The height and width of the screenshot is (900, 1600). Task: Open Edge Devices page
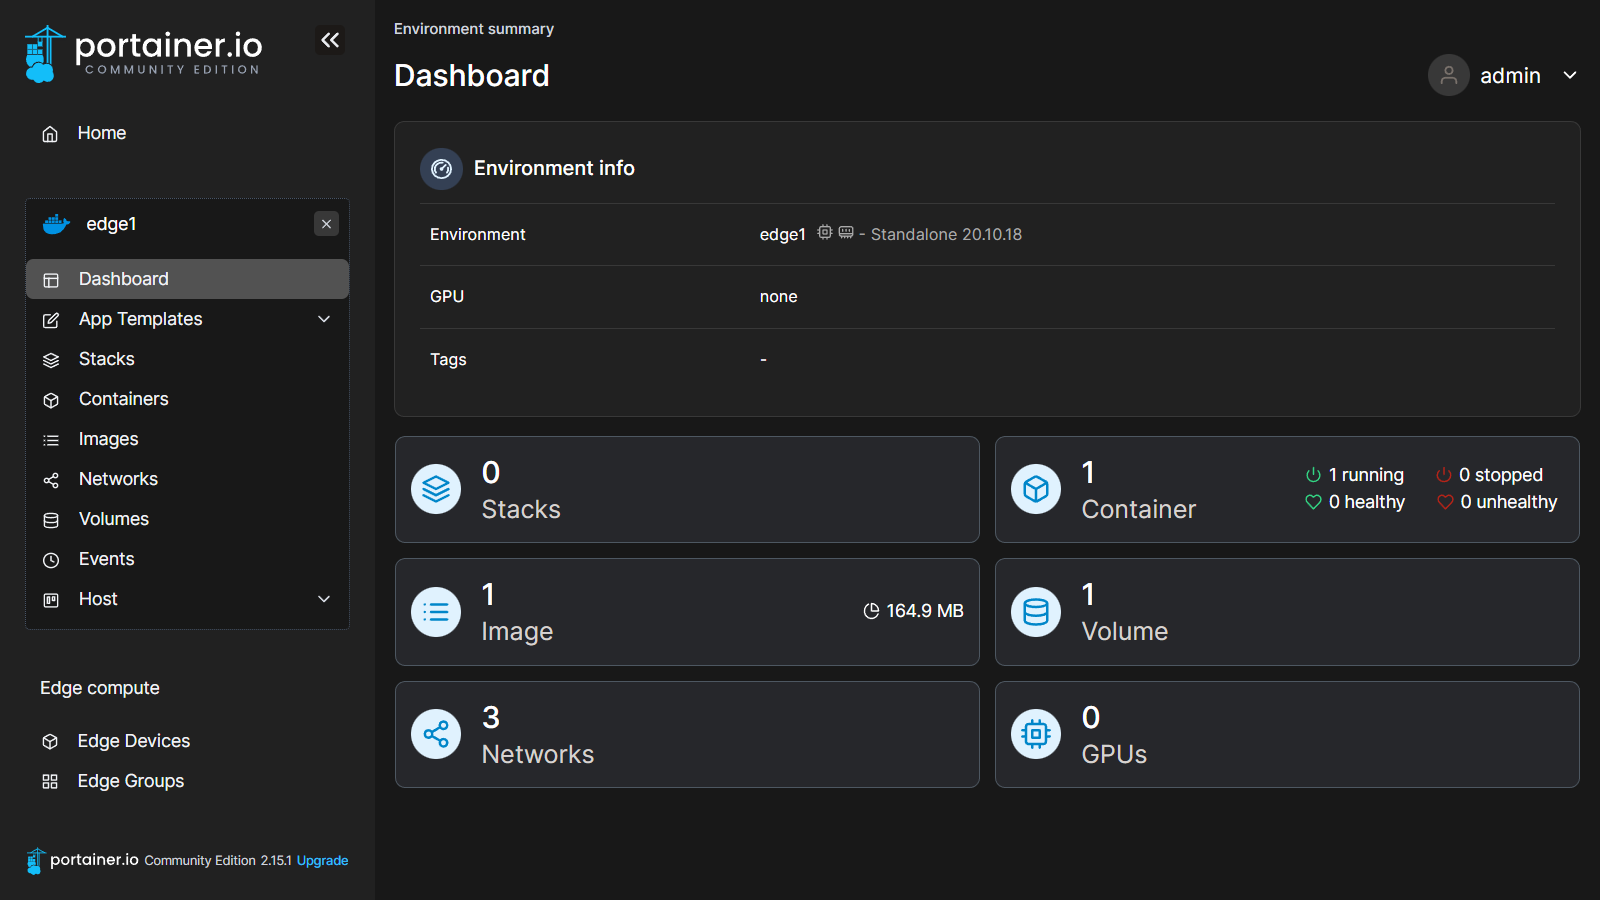click(134, 741)
